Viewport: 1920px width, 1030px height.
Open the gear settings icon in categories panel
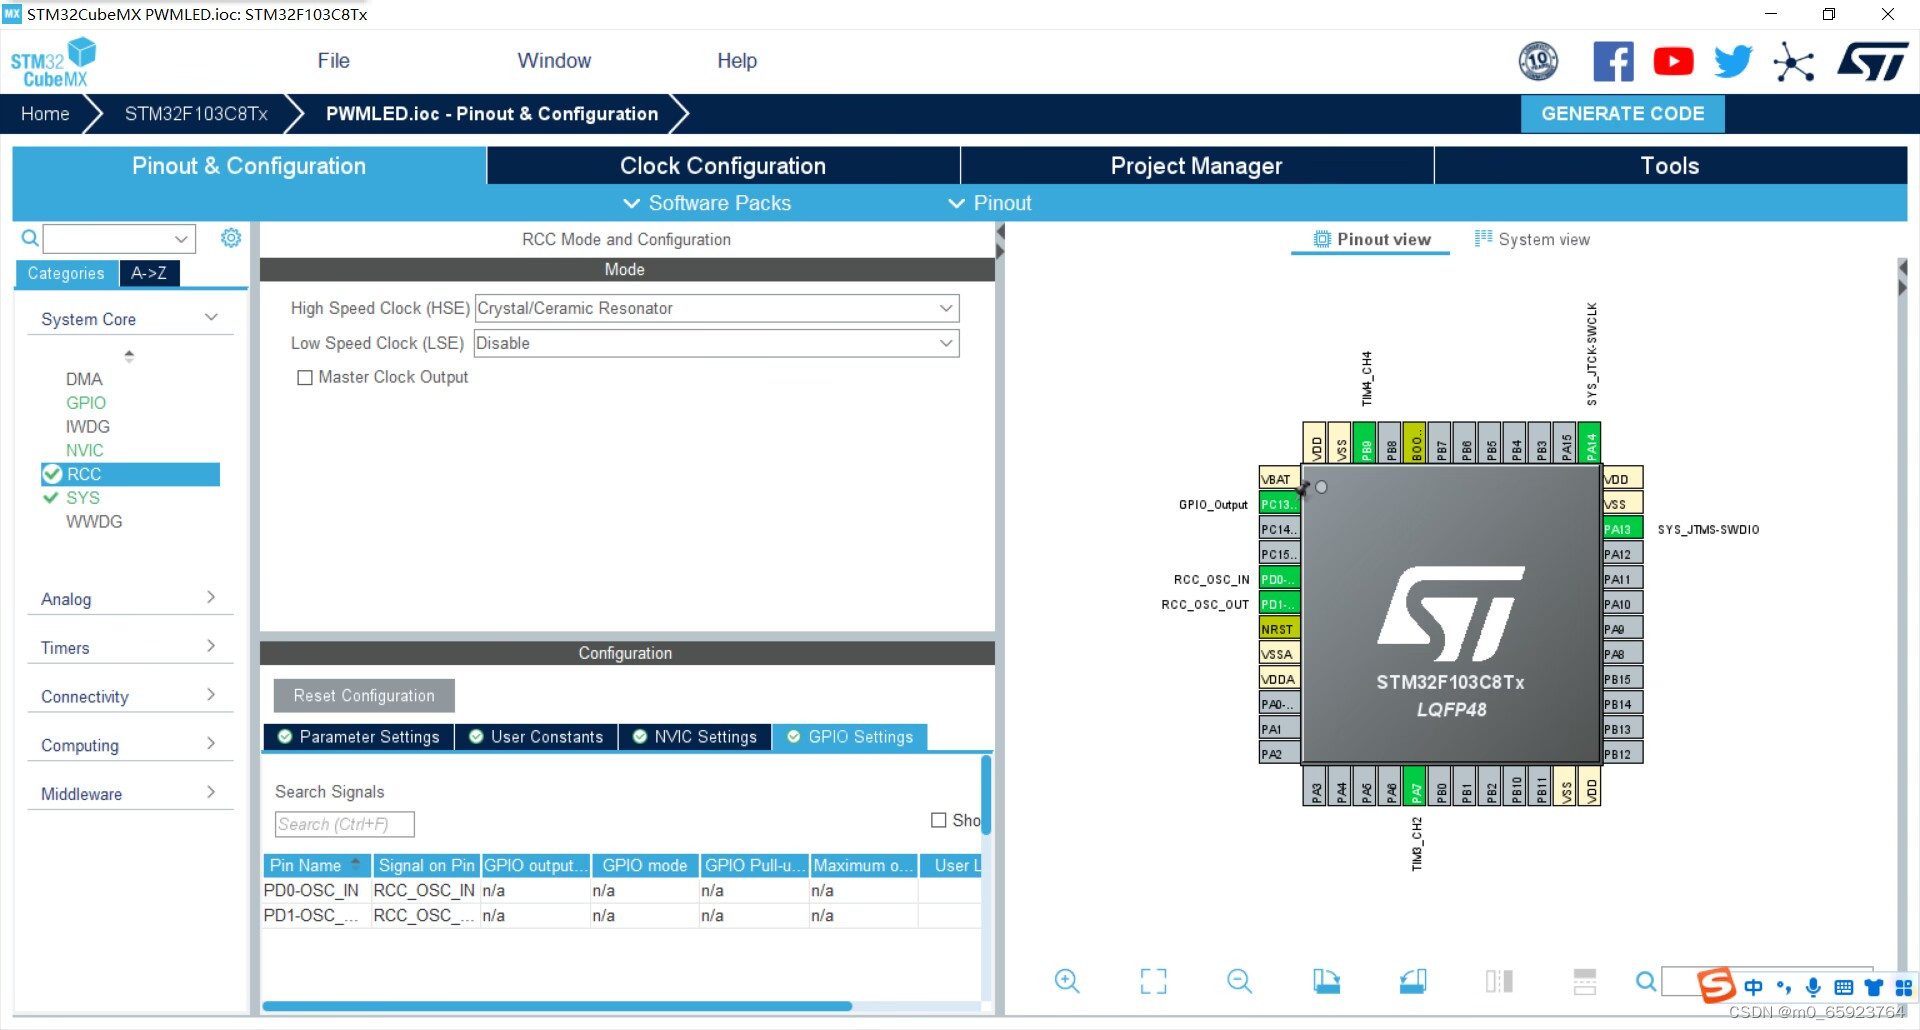click(x=231, y=237)
